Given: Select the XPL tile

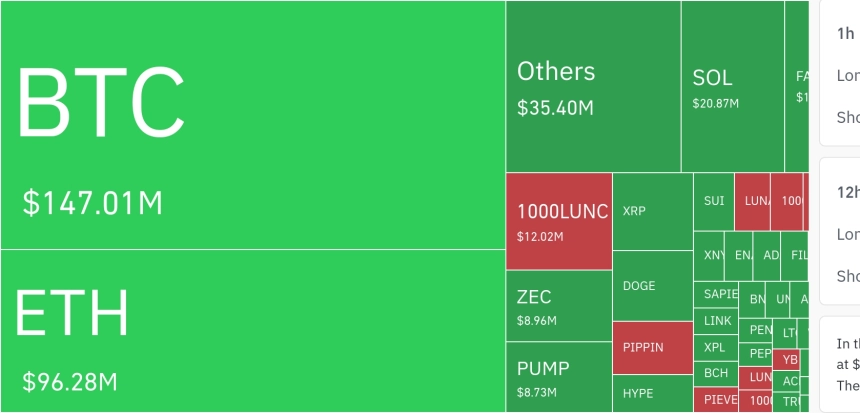Looking at the screenshot, I should (715, 348).
